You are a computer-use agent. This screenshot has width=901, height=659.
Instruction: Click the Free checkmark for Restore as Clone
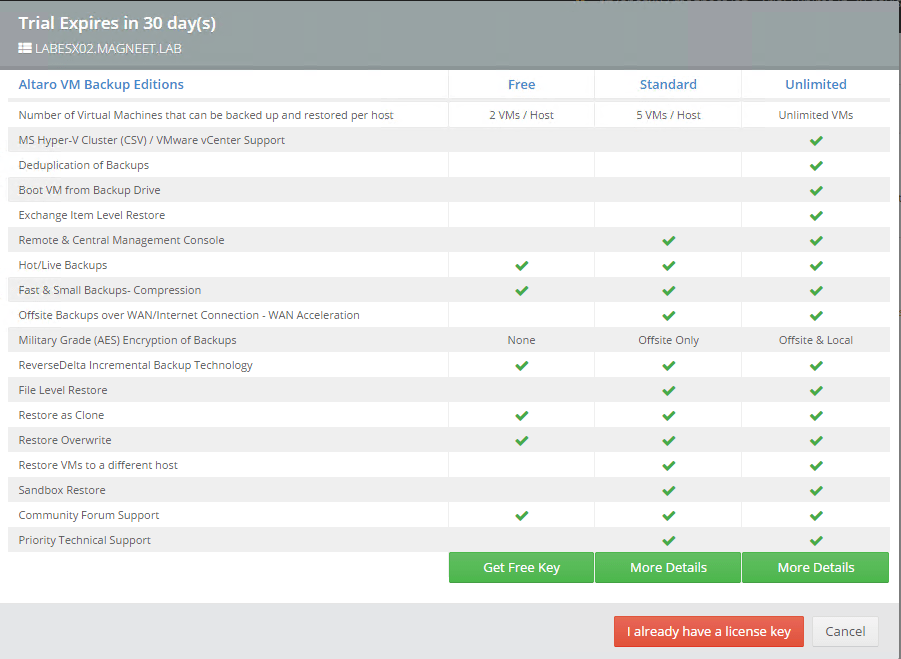pos(521,415)
